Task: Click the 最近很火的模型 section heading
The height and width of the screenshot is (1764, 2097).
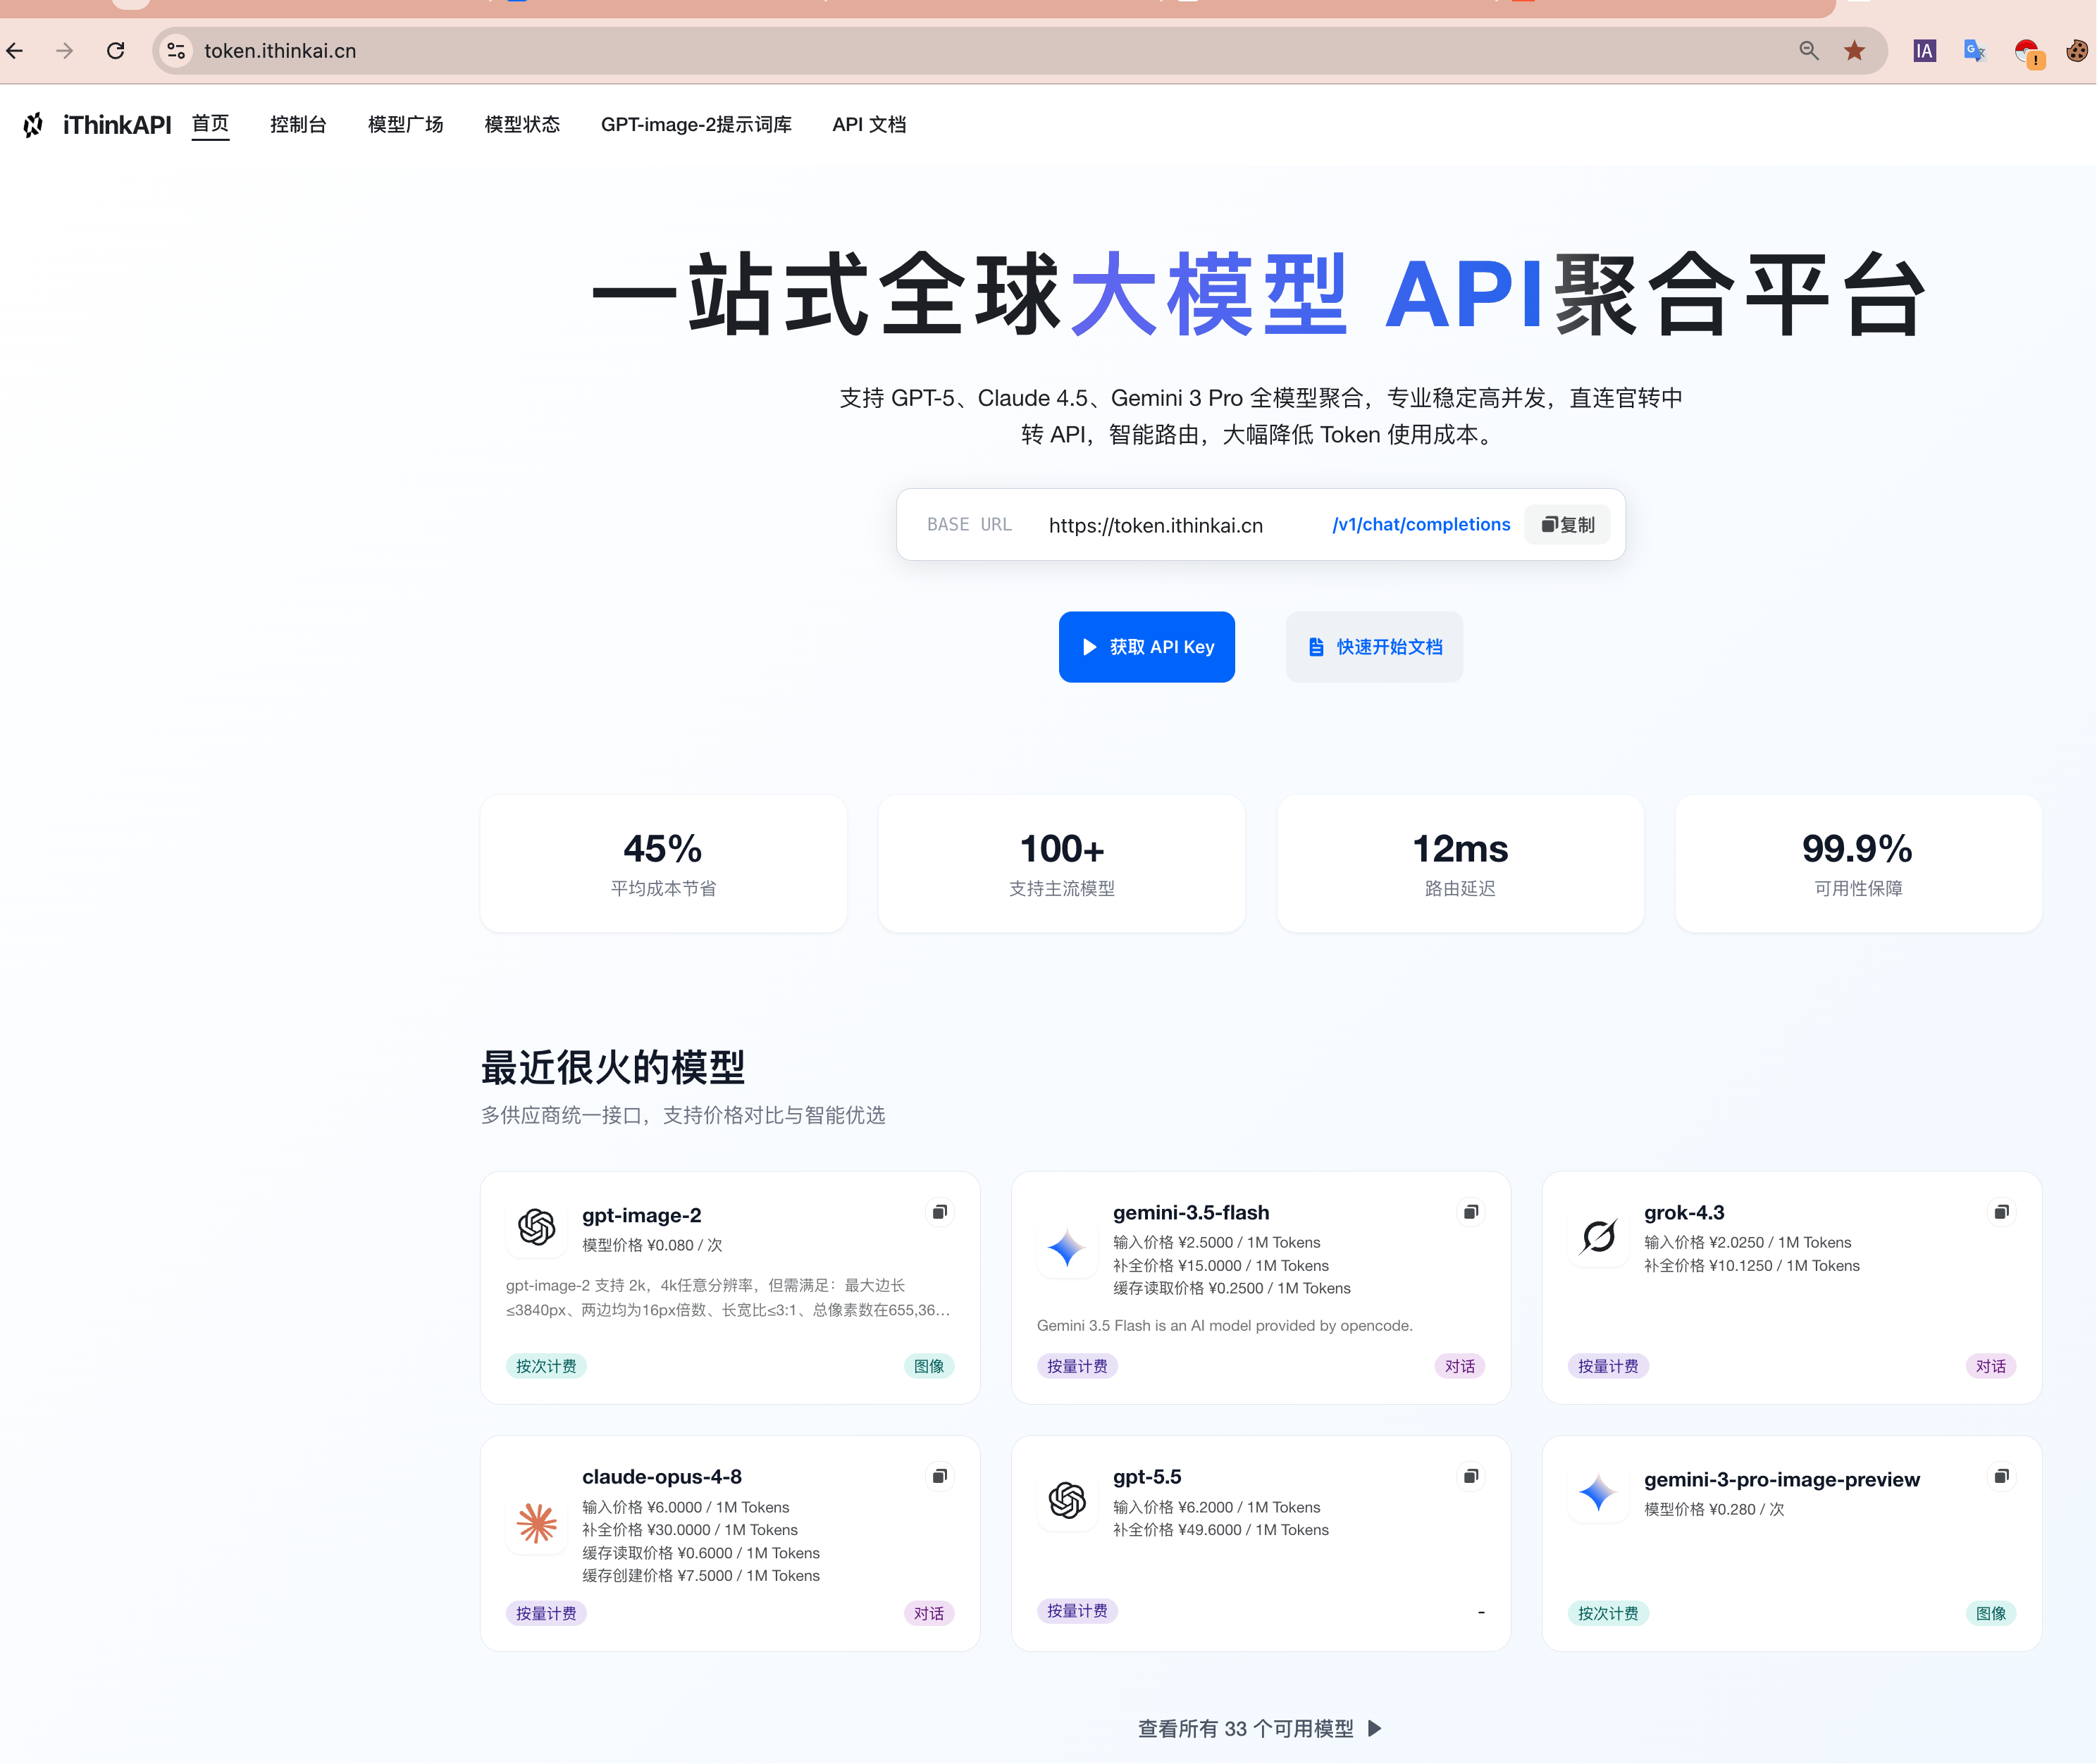Action: (x=613, y=1067)
